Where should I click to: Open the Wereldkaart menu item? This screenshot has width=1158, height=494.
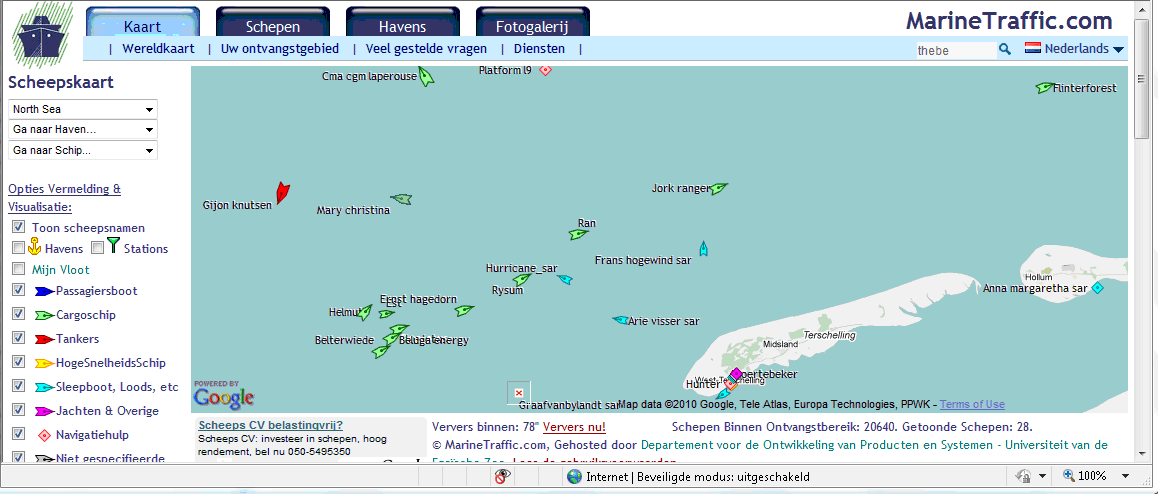tap(158, 49)
